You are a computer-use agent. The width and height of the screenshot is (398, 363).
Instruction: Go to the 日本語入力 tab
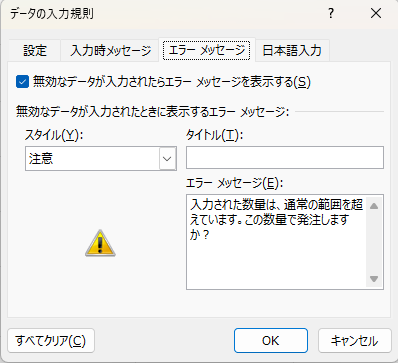(292, 50)
